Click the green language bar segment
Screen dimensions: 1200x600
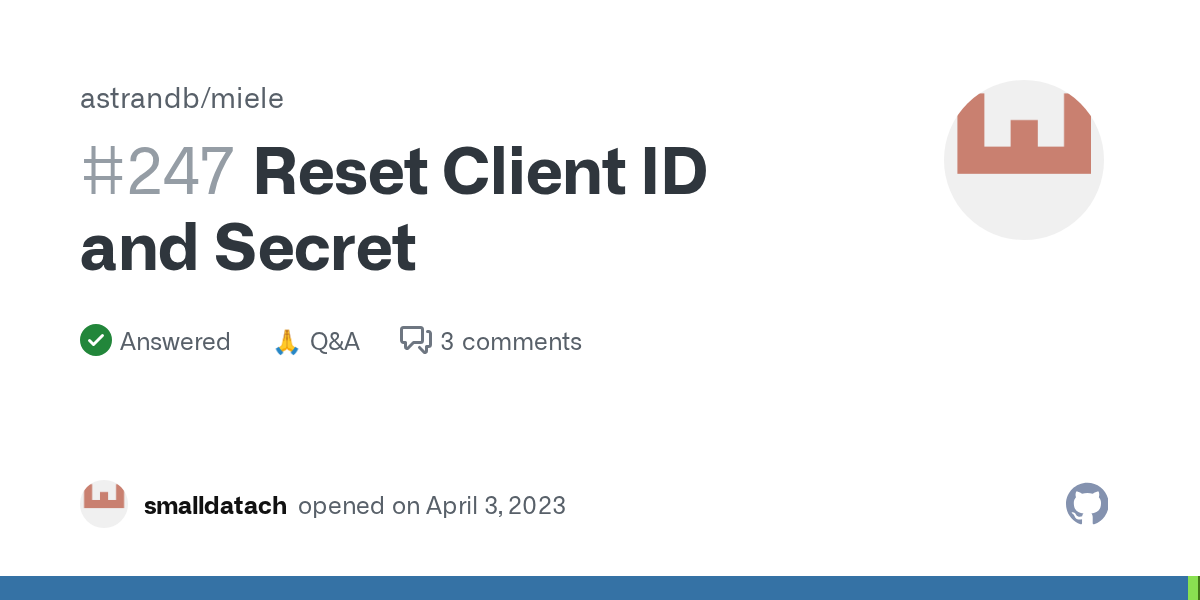click(x=1193, y=588)
